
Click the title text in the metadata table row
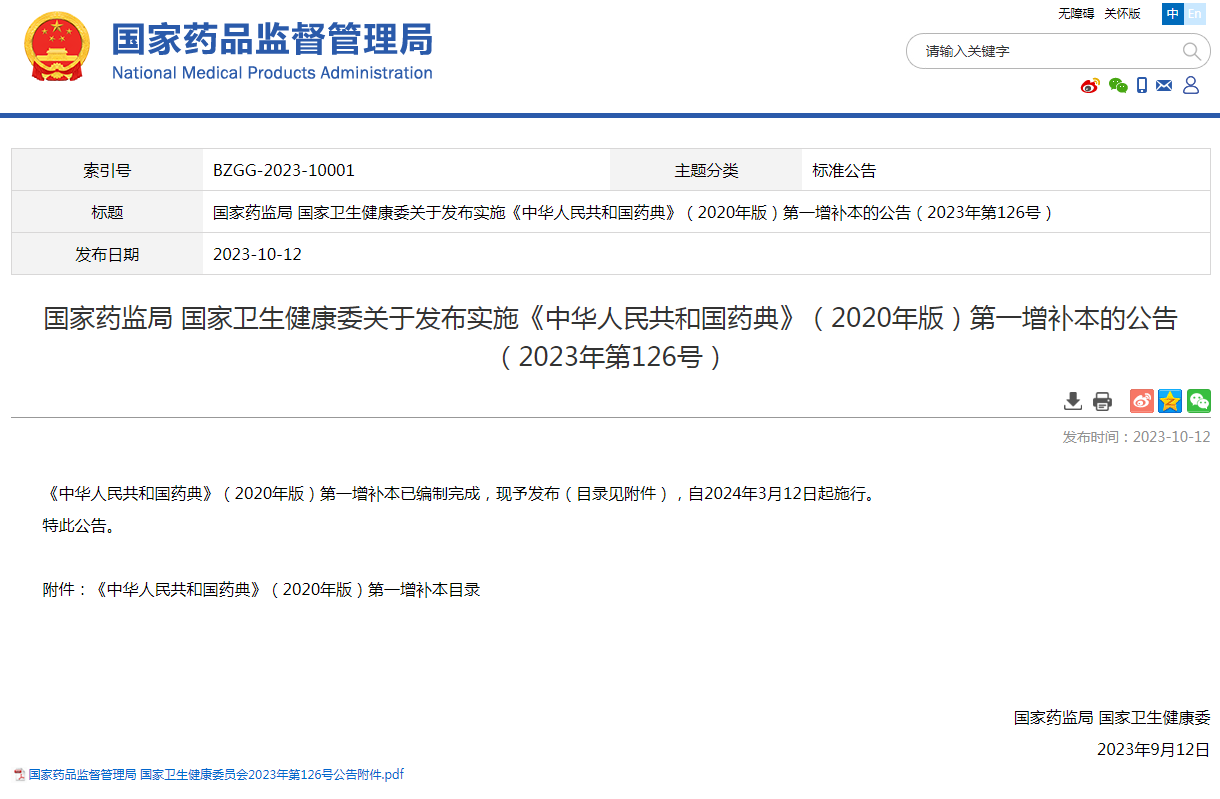(x=634, y=212)
